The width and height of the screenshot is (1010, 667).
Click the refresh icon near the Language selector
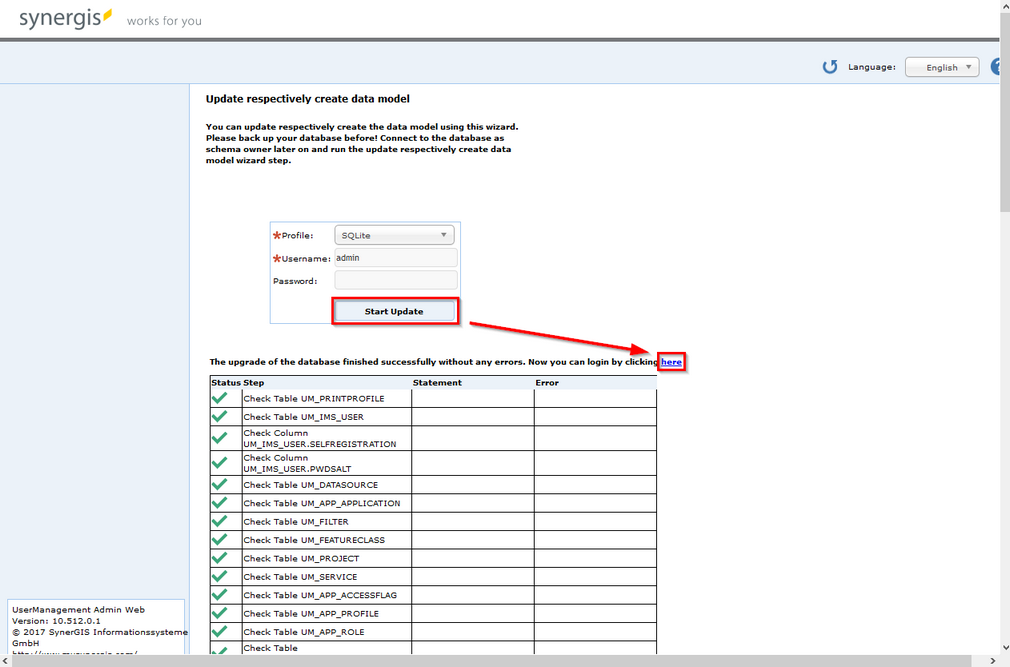(x=830, y=66)
